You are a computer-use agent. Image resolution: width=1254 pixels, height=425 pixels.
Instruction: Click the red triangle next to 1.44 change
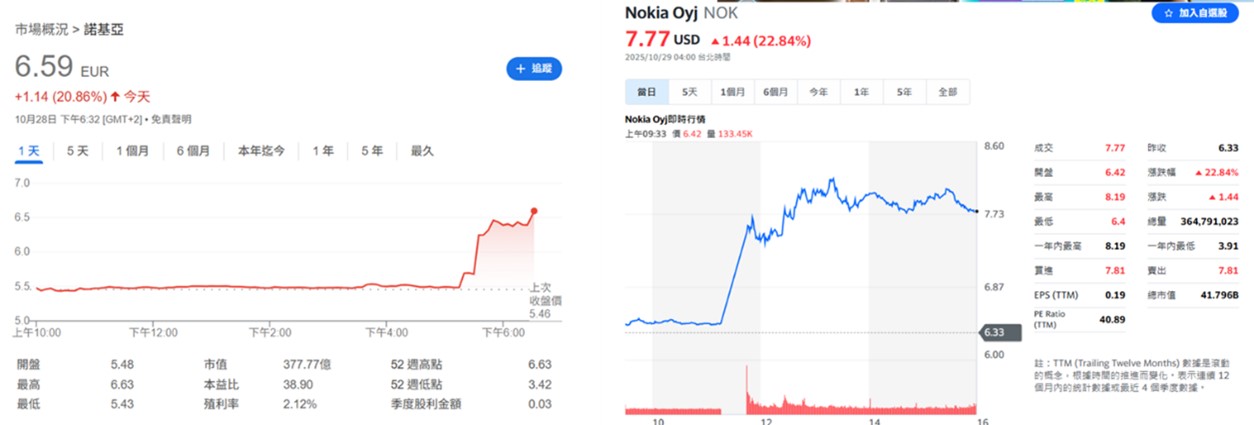pyautogui.click(x=715, y=41)
